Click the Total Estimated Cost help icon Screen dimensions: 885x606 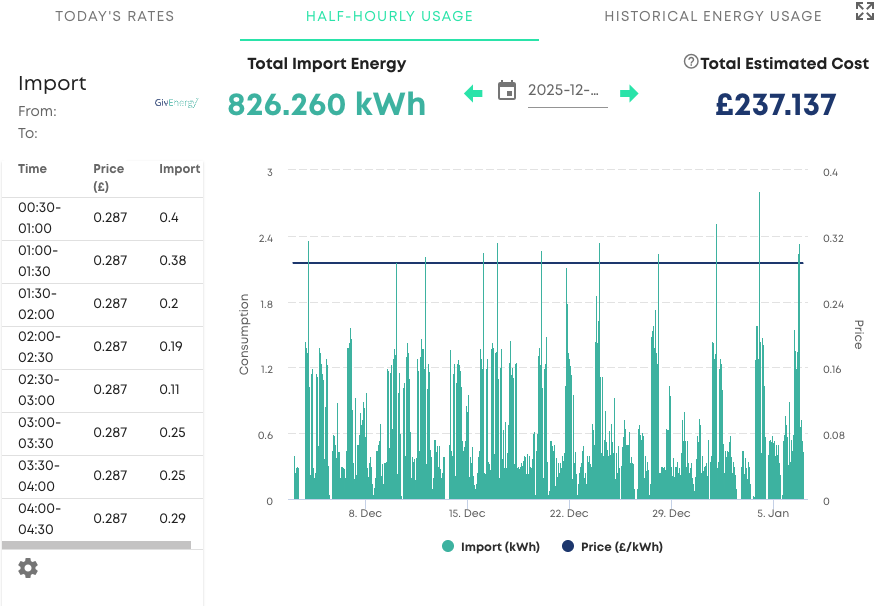(691, 62)
